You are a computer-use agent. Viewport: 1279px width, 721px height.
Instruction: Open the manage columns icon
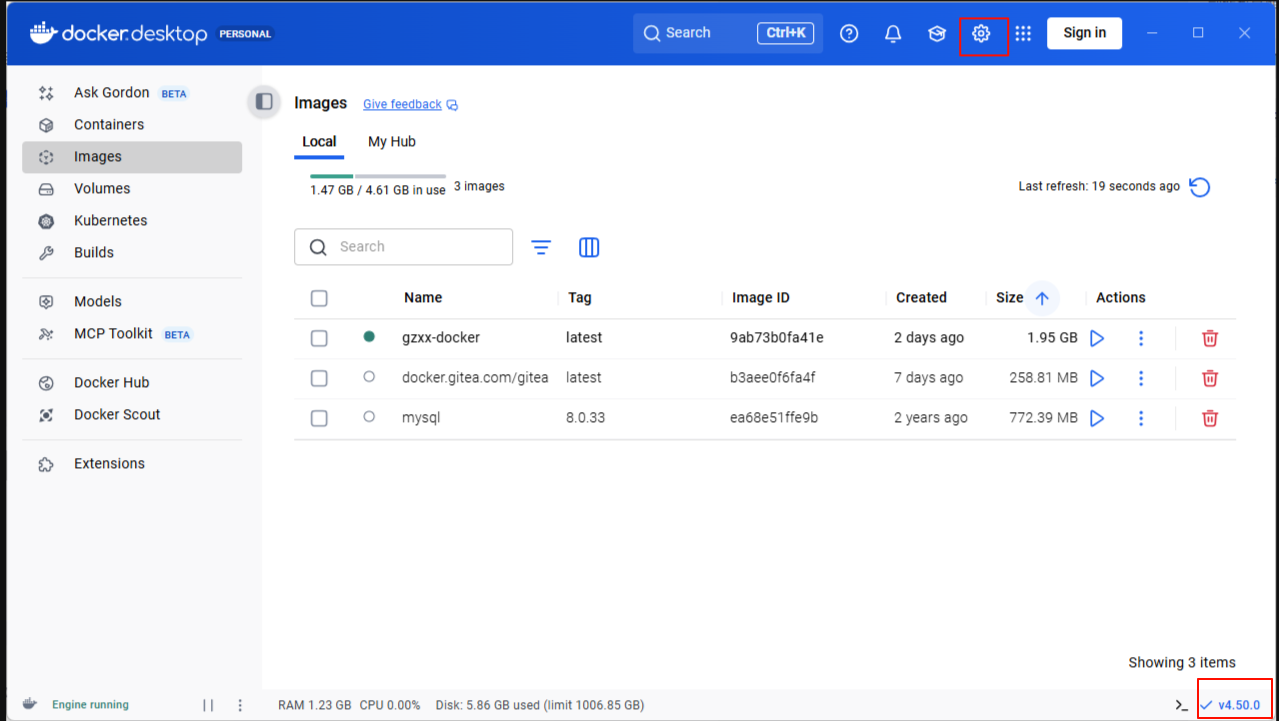[589, 247]
